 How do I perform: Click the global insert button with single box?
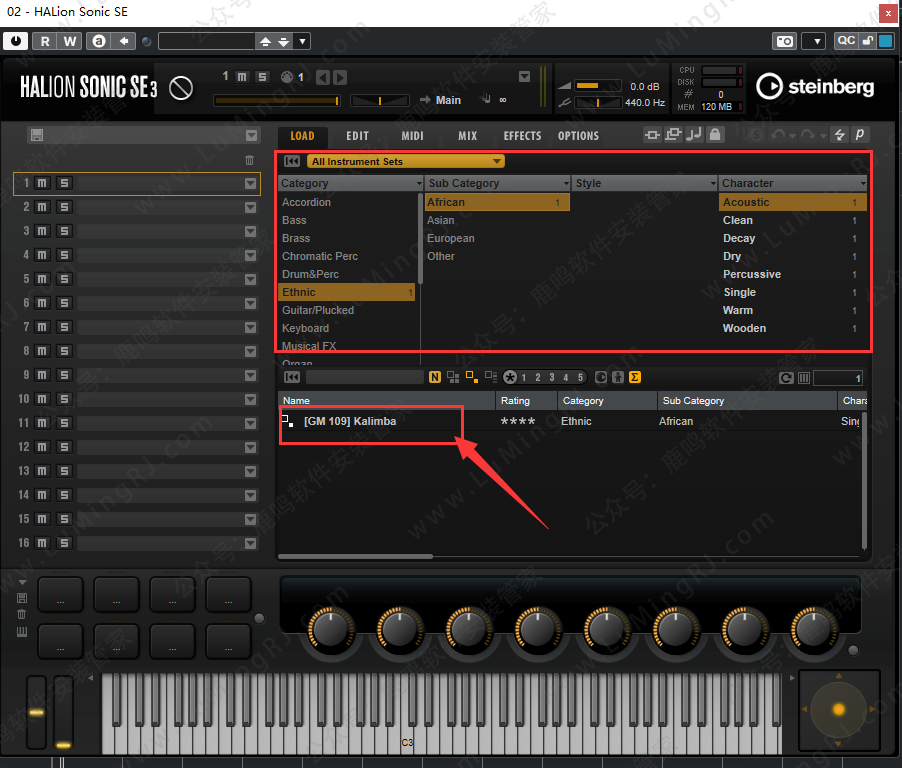(652, 135)
